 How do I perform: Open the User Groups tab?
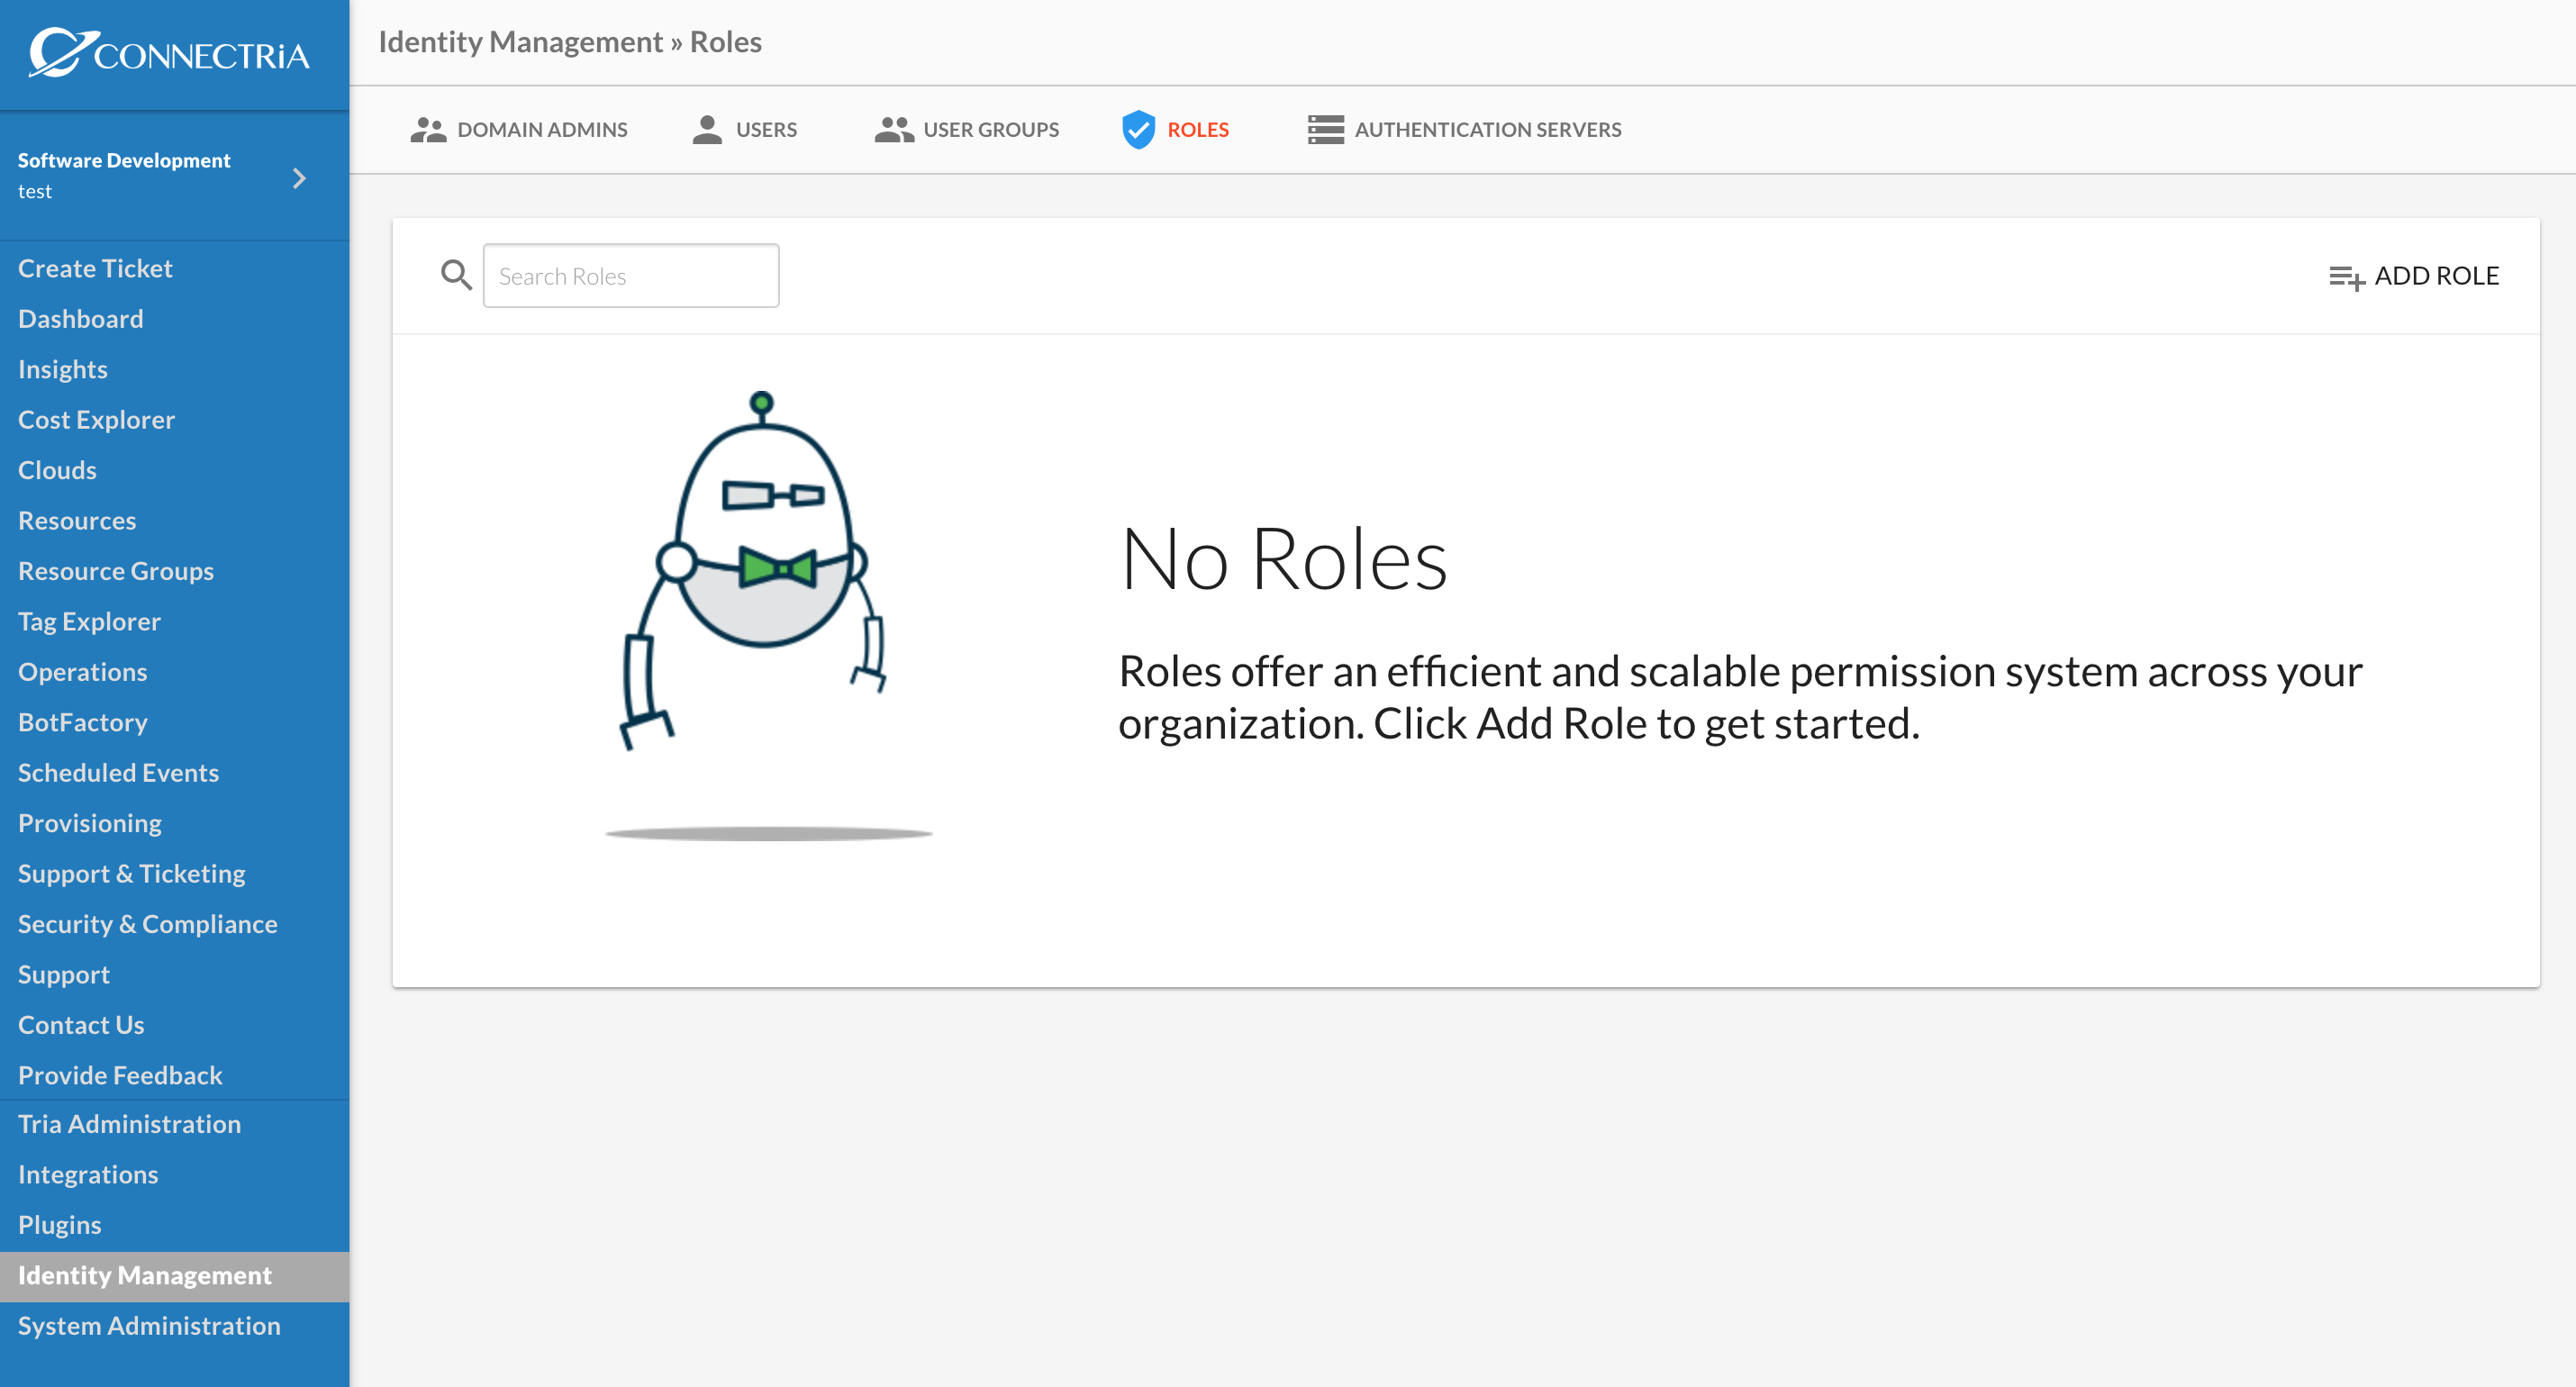[x=966, y=130]
